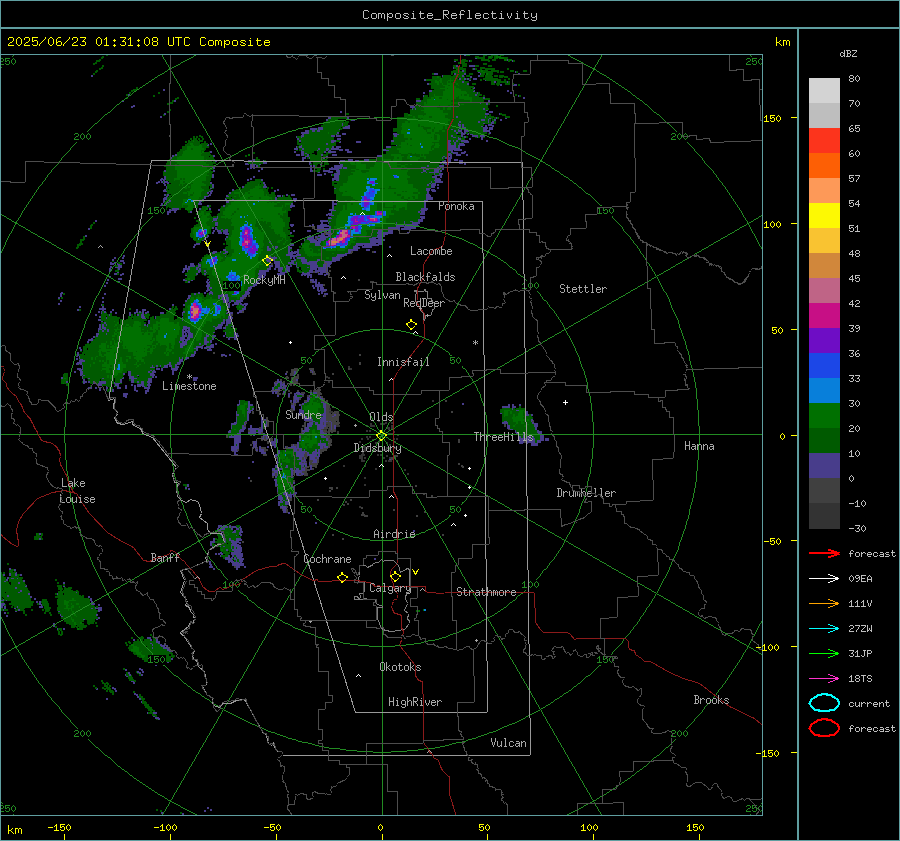This screenshot has width=900, height=841.
Task: Click the Ponoka city label
Action: pyautogui.click(x=456, y=207)
